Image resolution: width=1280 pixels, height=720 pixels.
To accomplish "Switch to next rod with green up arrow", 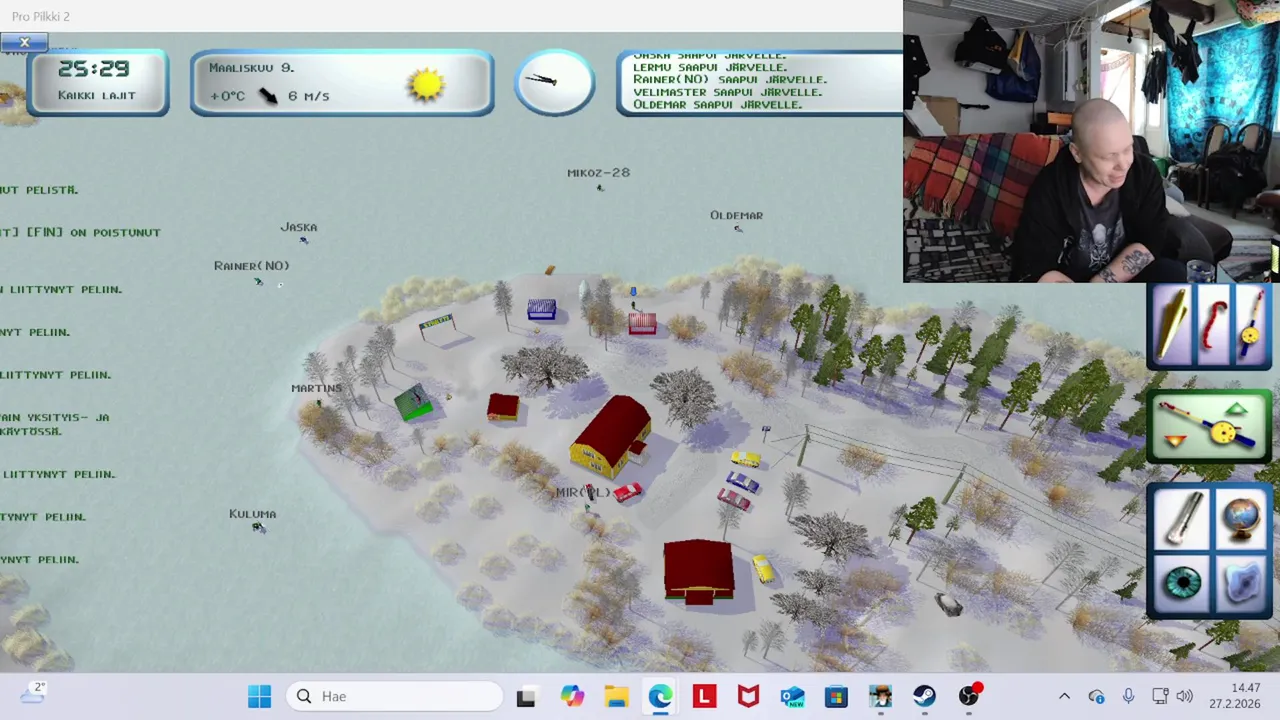I will [x=1237, y=410].
